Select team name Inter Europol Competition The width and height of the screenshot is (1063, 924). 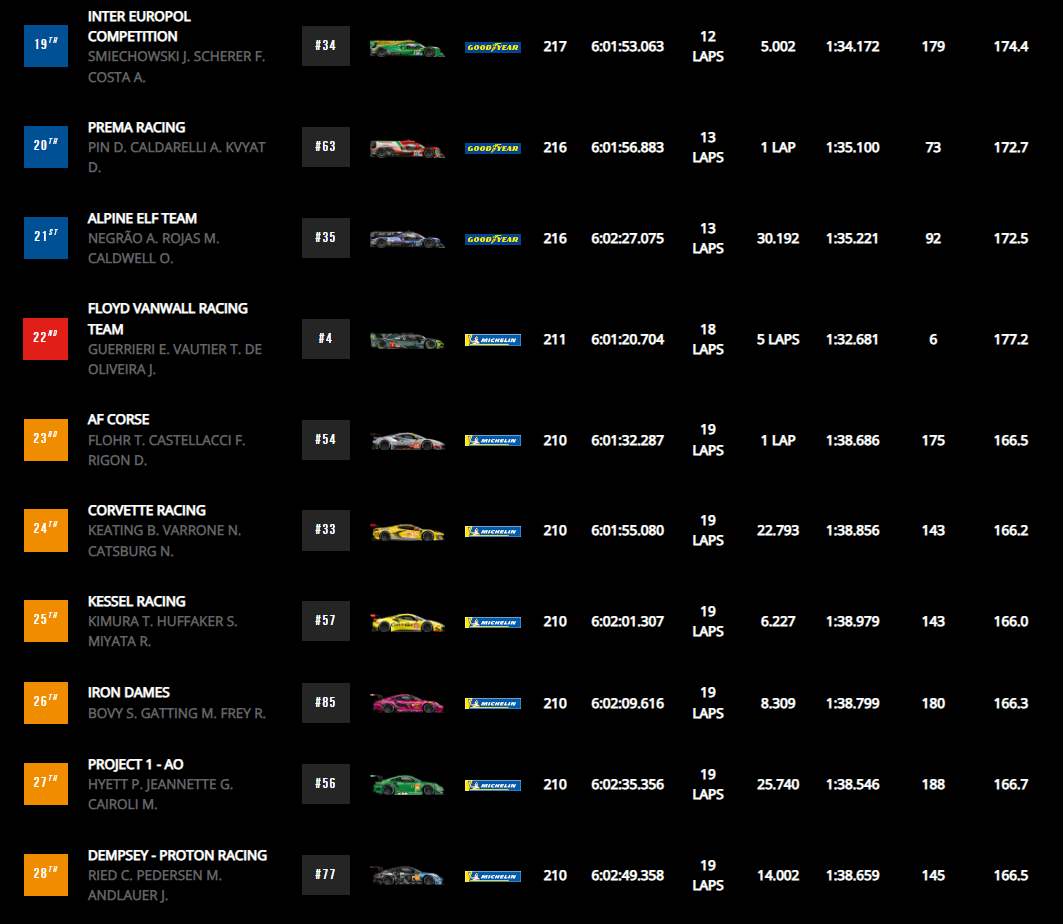click(x=139, y=26)
